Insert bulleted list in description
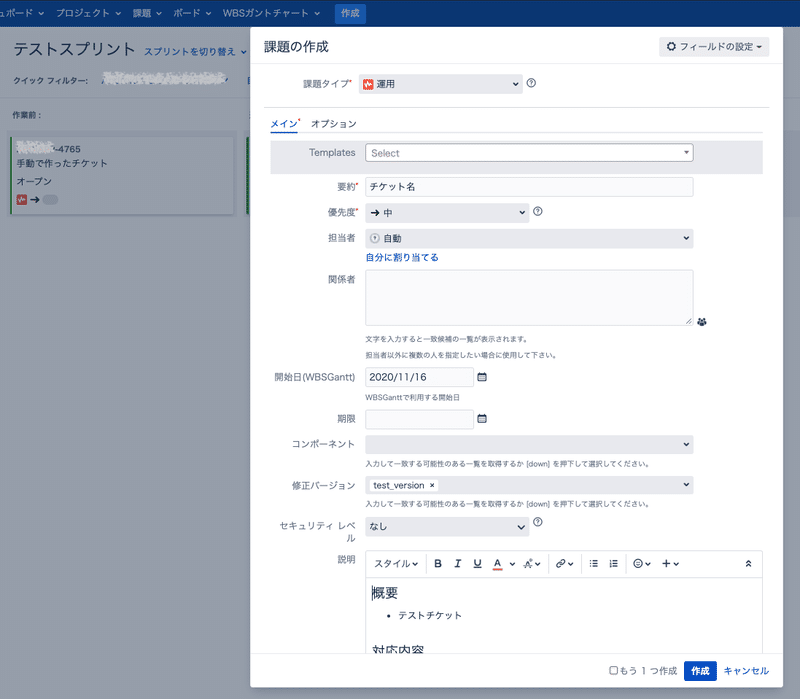The image size is (800, 699). tap(594, 564)
